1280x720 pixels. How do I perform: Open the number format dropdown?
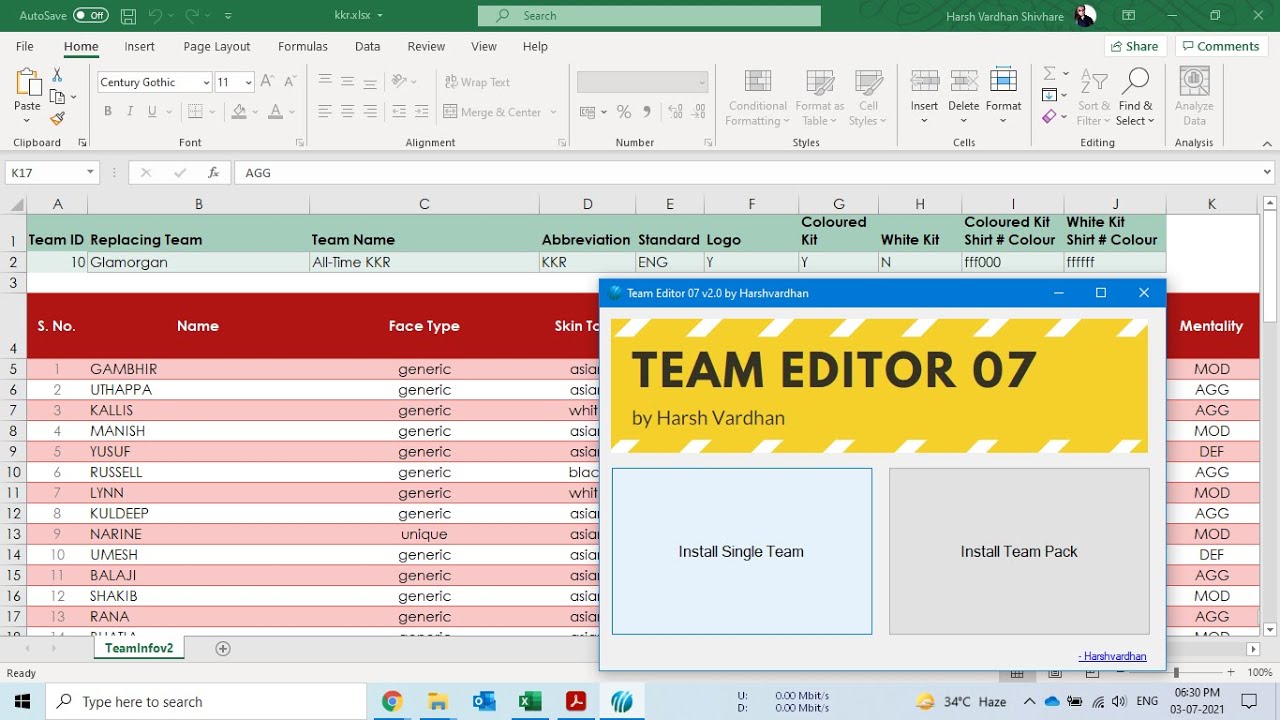[702, 83]
